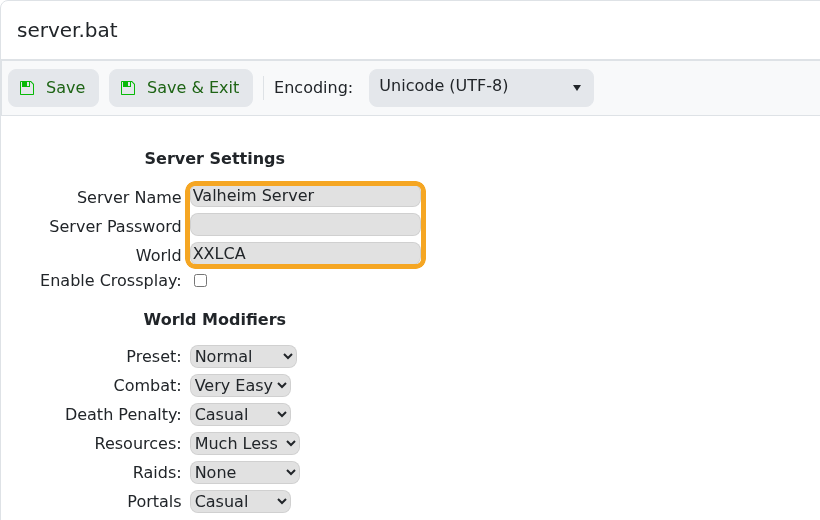
Task: Open the Resources dropdown
Action: (x=245, y=444)
